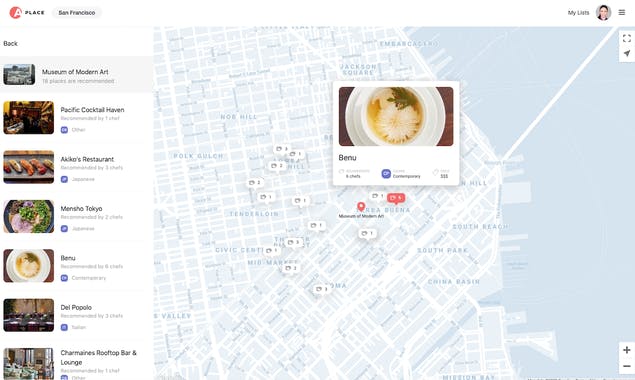
Task: Click the marker near South Park
Action: pos(367,233)
